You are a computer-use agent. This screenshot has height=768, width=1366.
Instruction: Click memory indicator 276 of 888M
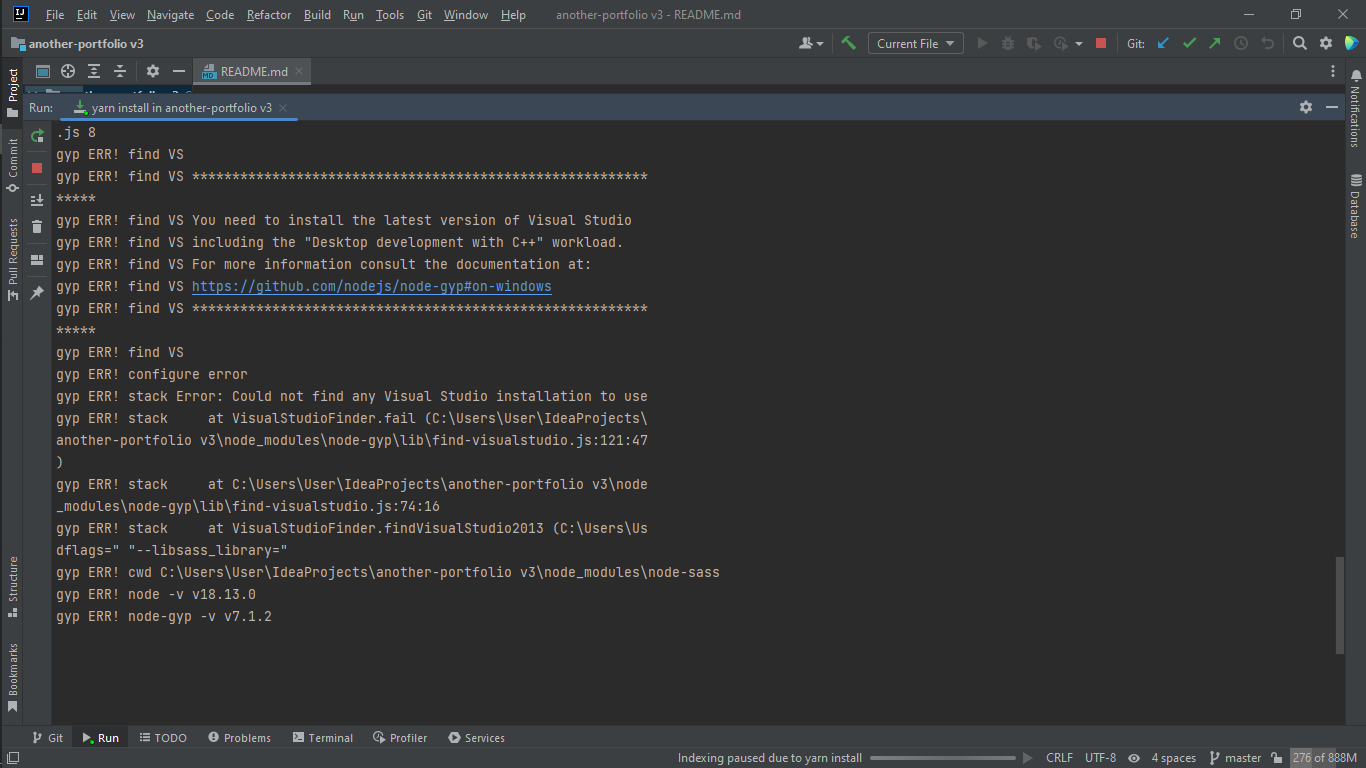(x=1324, y=758)
